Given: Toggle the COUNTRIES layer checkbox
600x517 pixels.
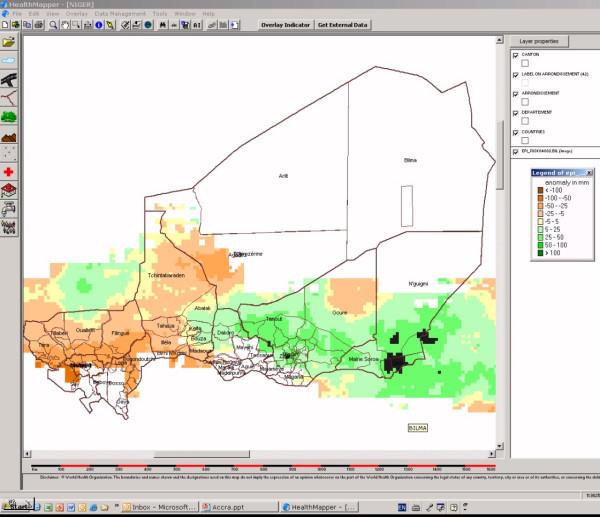Looking at the screenshot, I should [x=514, y=131].
